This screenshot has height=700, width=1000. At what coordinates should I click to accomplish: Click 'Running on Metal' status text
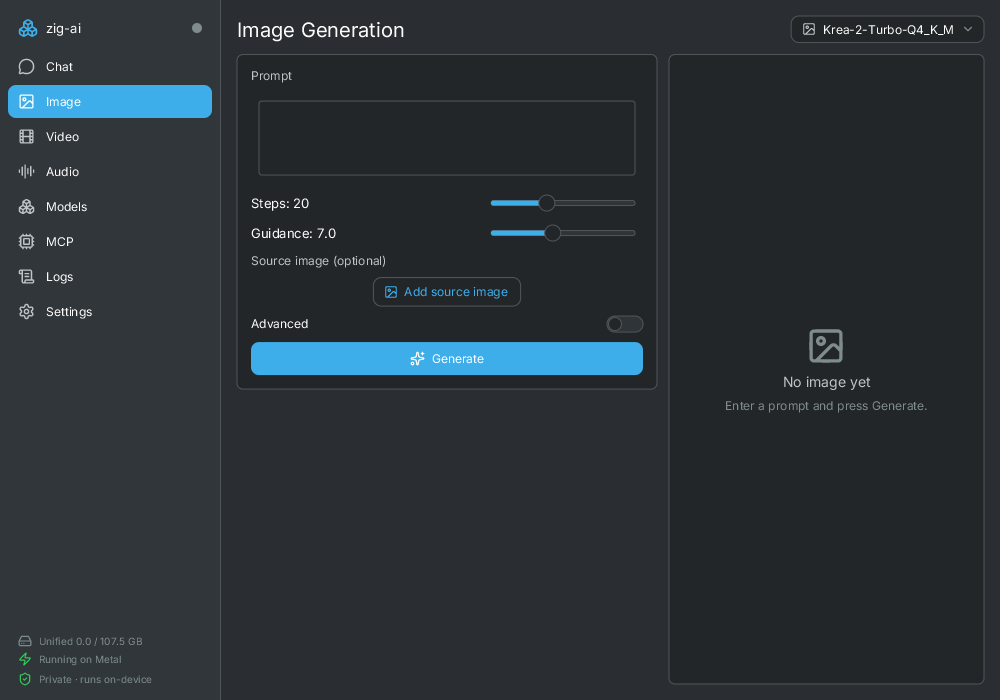tap(80, 659)
